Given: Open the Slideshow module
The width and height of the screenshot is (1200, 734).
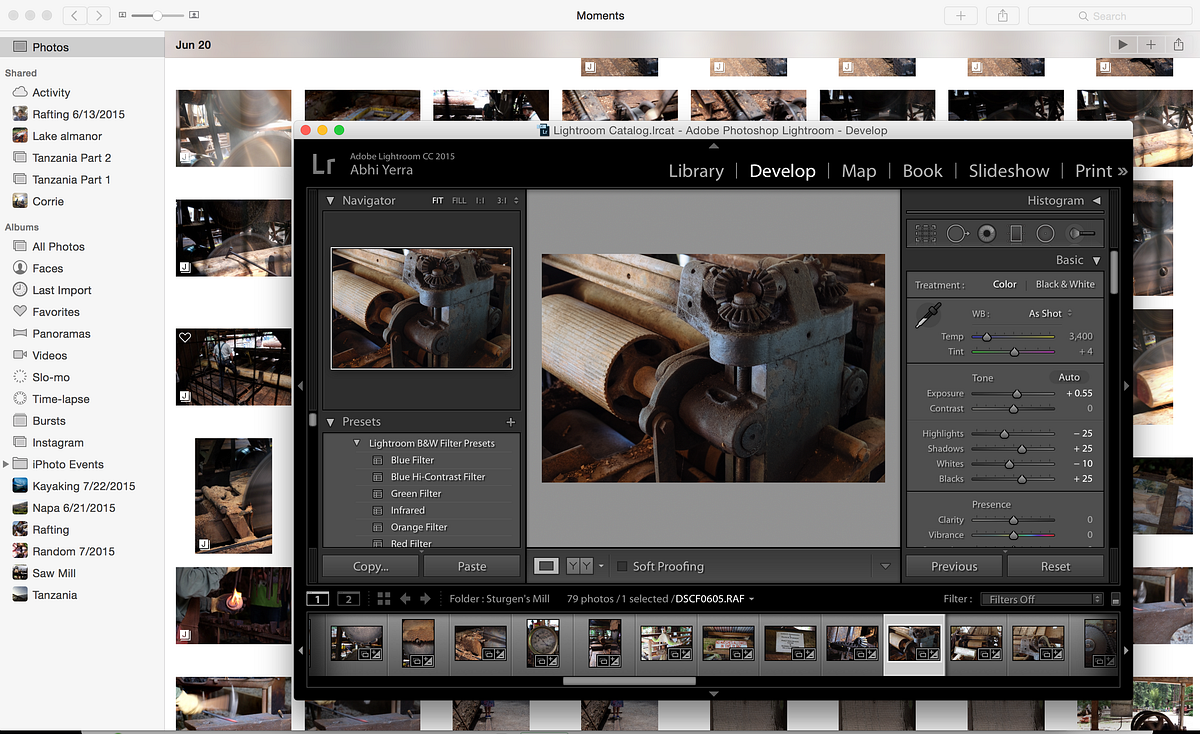Looking at the screenshot, I should pyautogui.click(x=1008, y=171).
